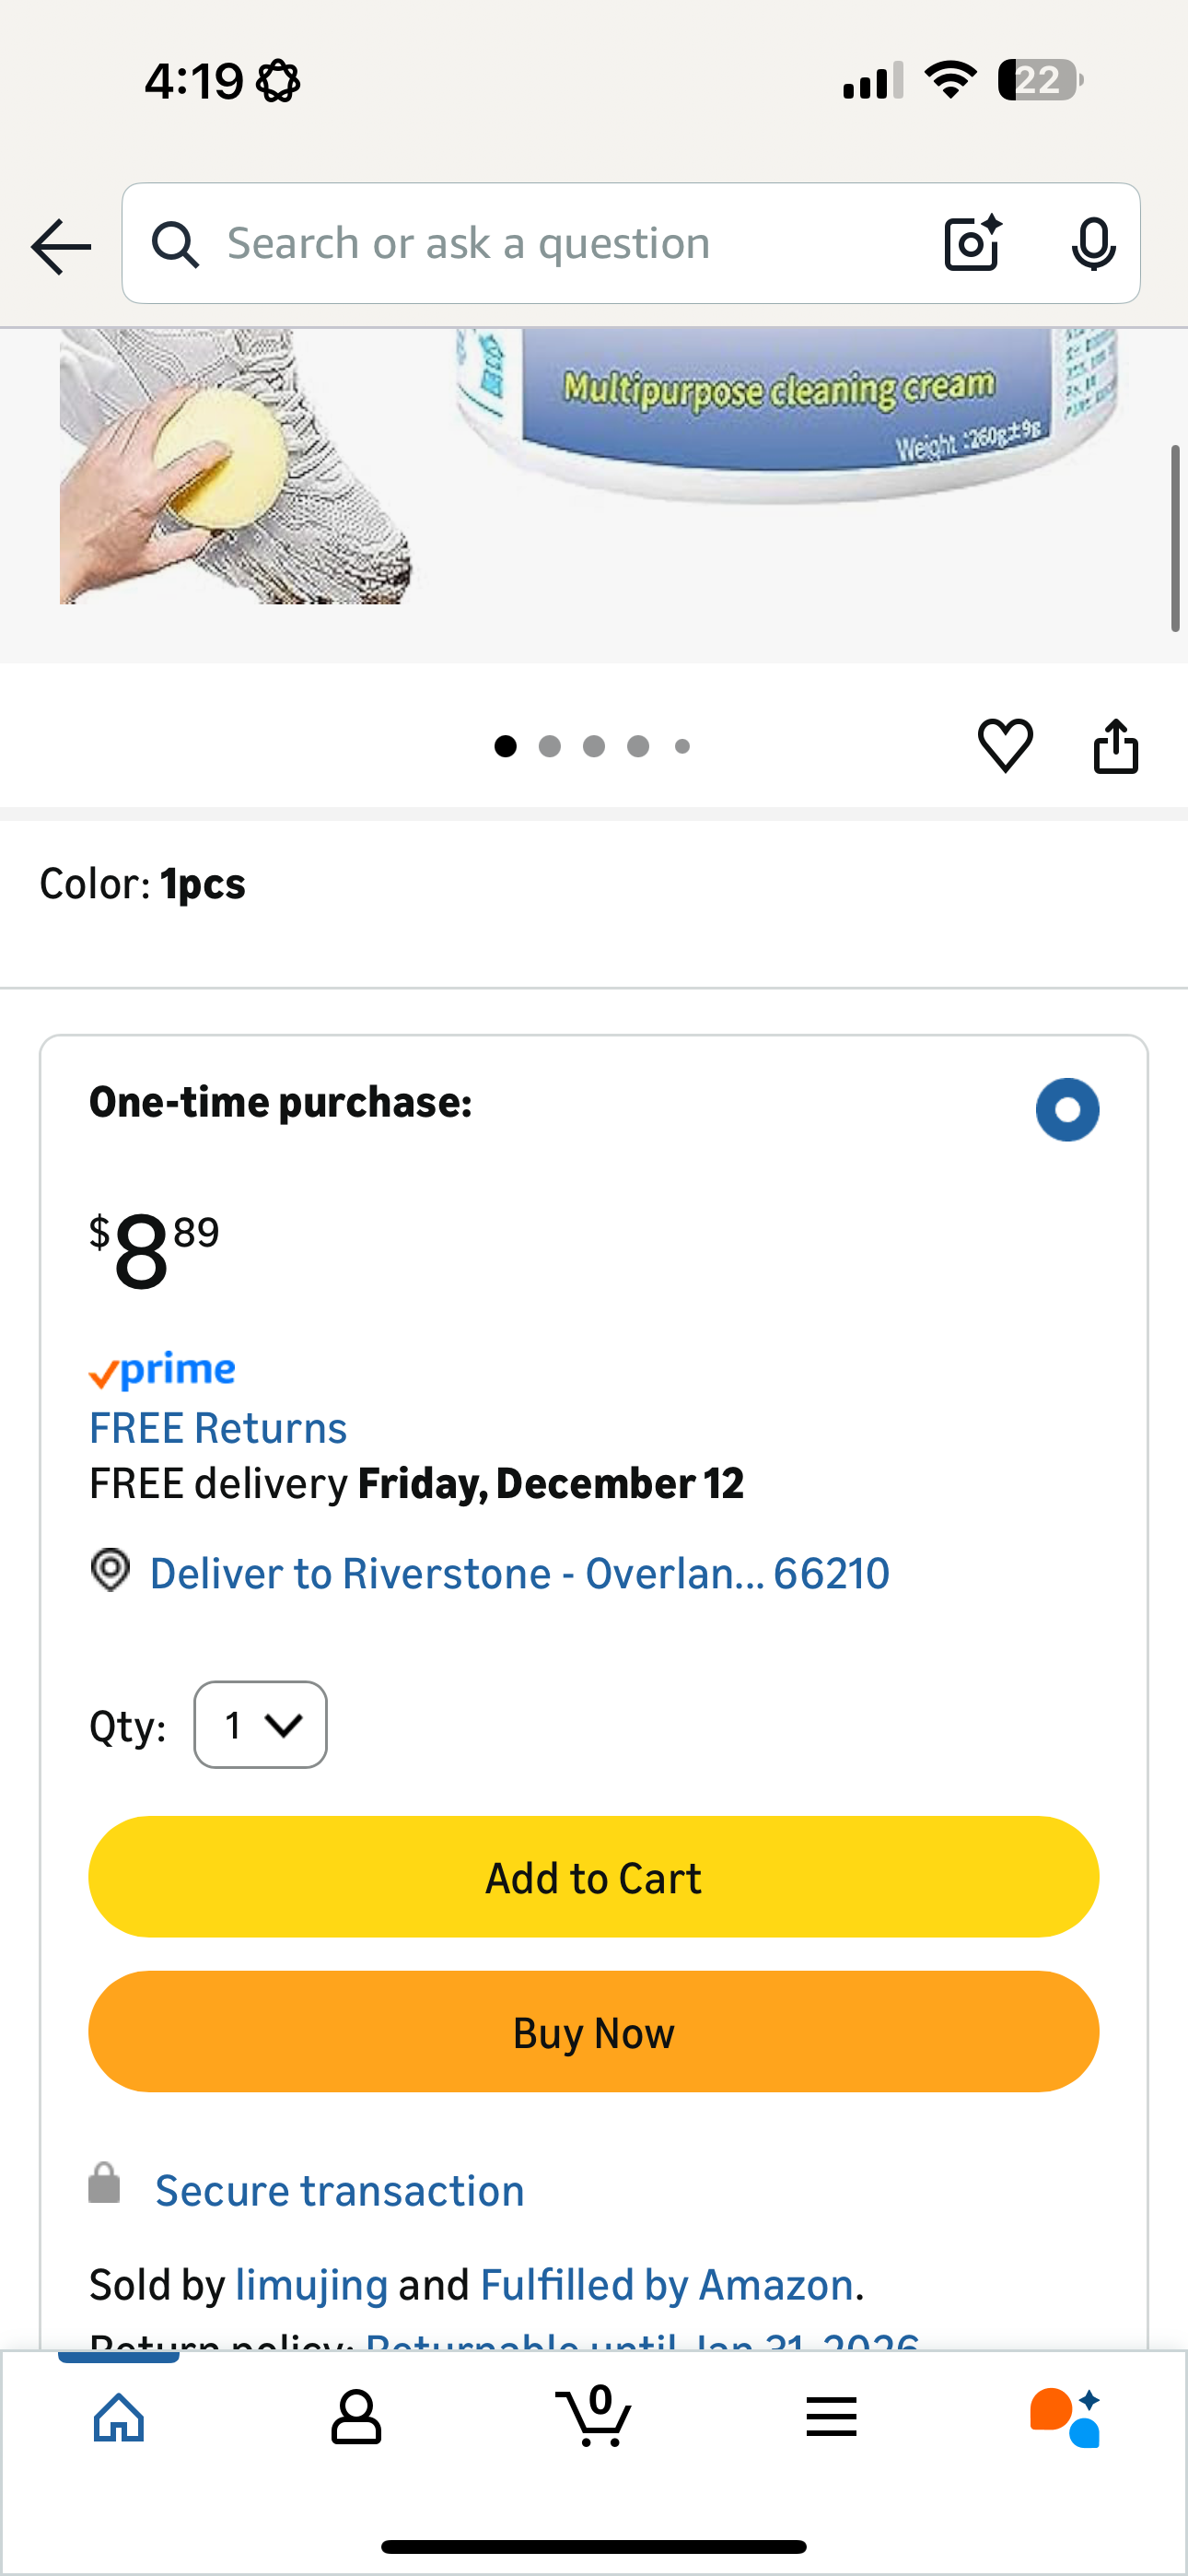Viewport: 1188px width, 2576px height.
Task: Tap the delivery location pin icon
Action: pos(110,1570)
